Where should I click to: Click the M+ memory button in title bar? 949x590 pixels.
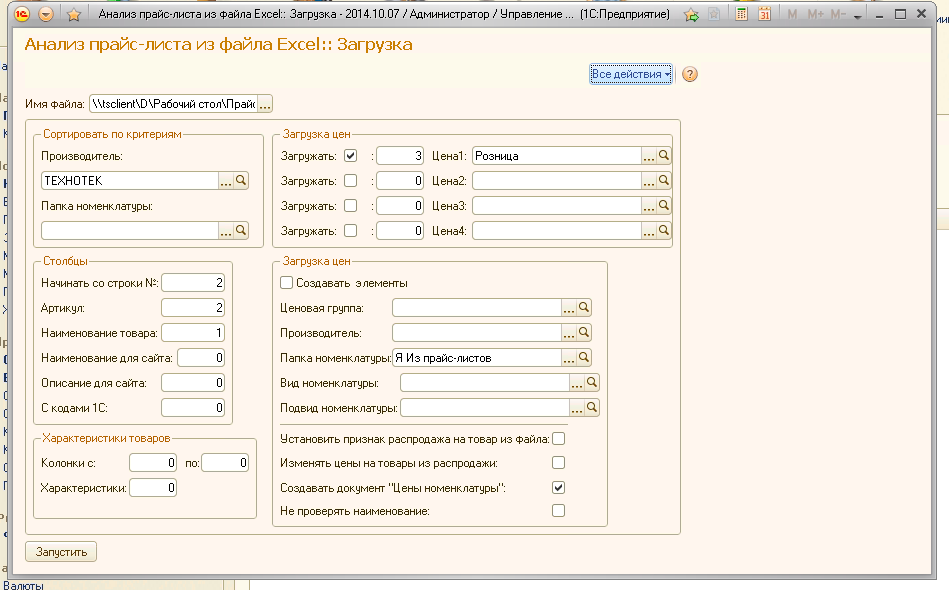point(815,14)
